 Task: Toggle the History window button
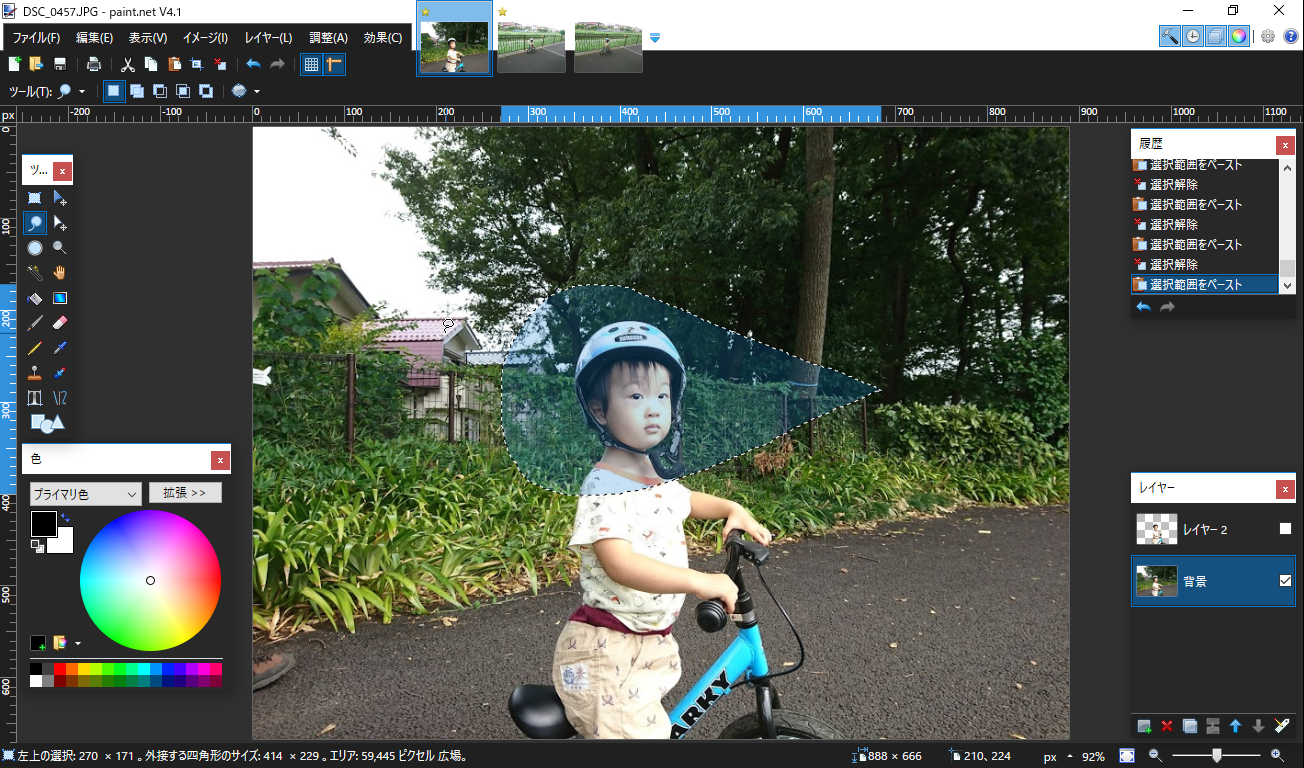coord(1193,37)
